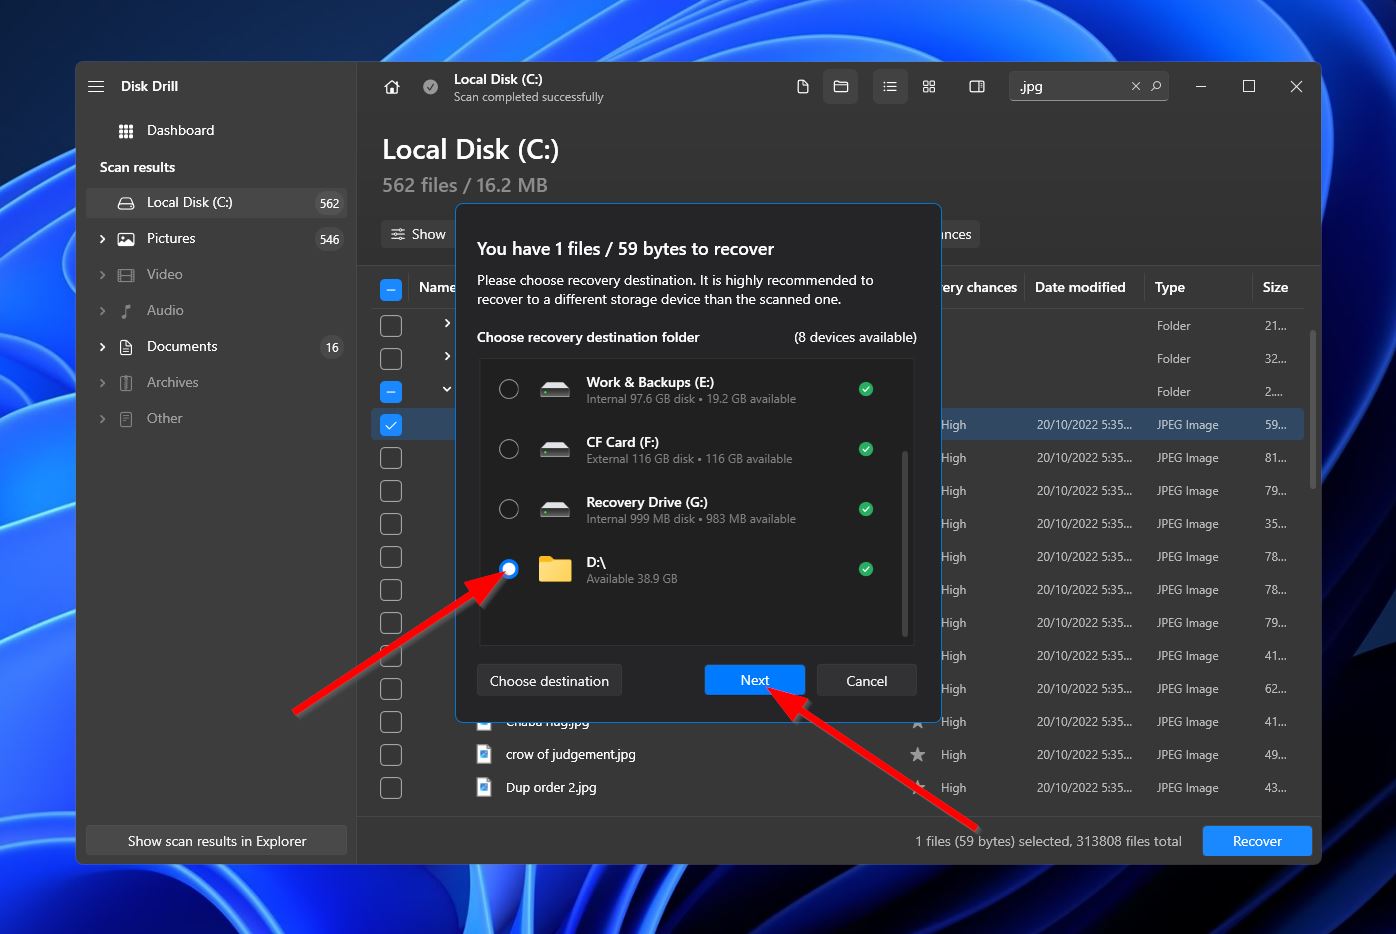Viewport: 1396px width, 934px height.
Task: Click the Next button in the dialog
Action: (754, 680)
